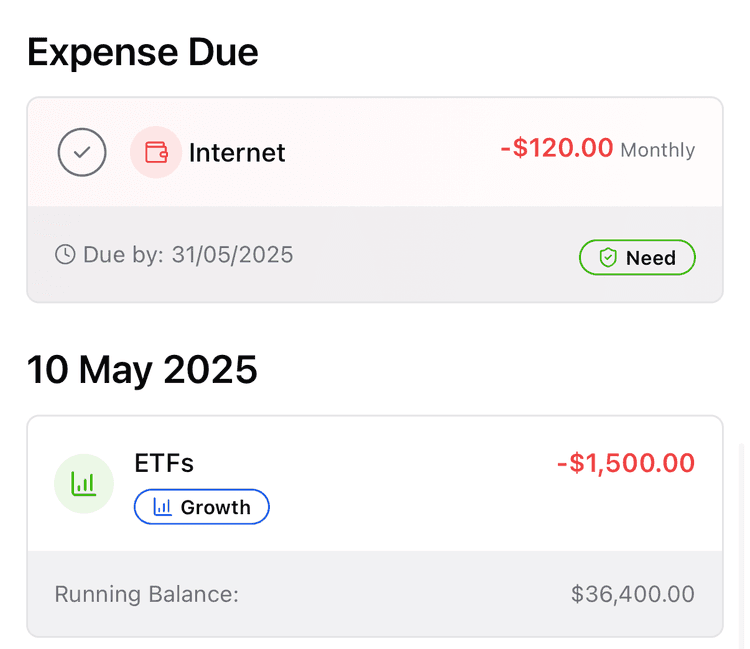Mark the Internet expense as paid
Viewport: 750px width, 649px height.
[x=82, y=152]
